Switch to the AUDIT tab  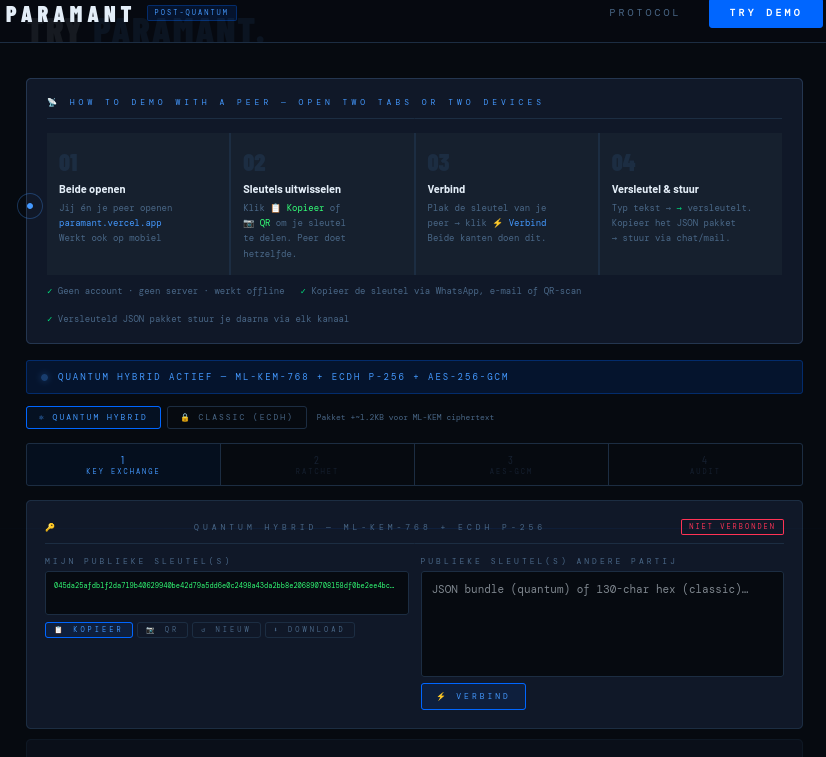[x=705, y=465]
